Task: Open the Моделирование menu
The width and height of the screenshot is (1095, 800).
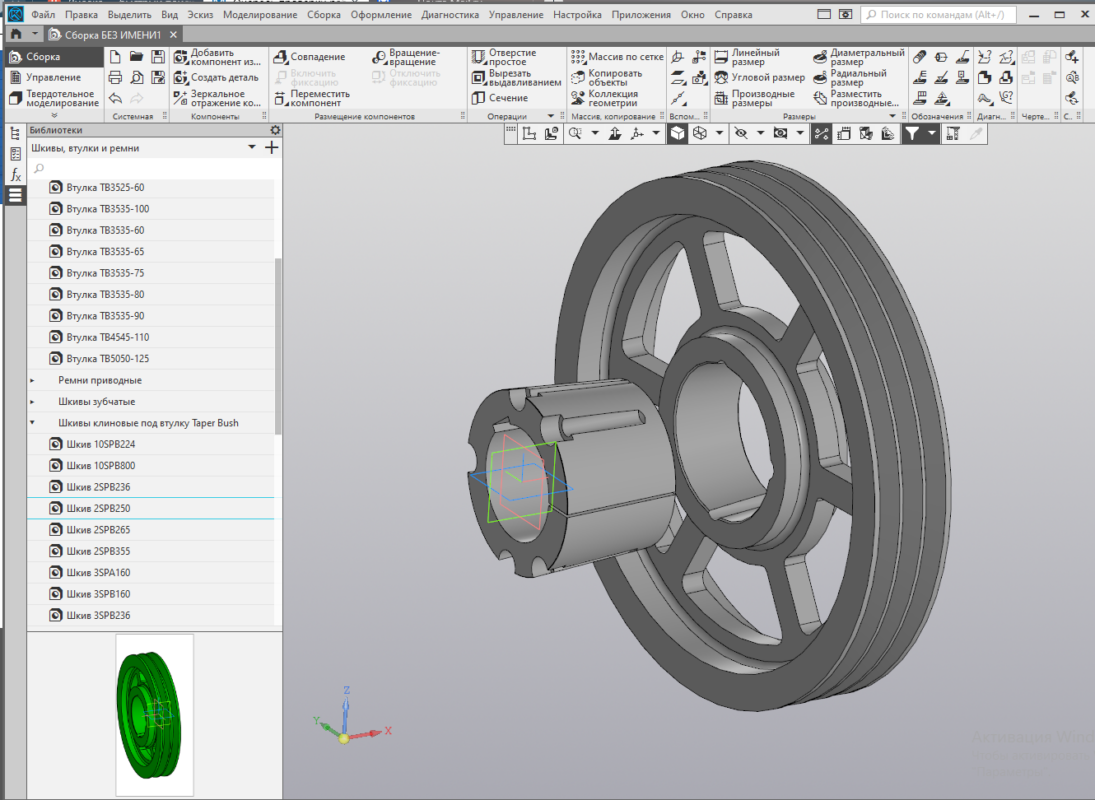Action: click(x=259, y=15)
